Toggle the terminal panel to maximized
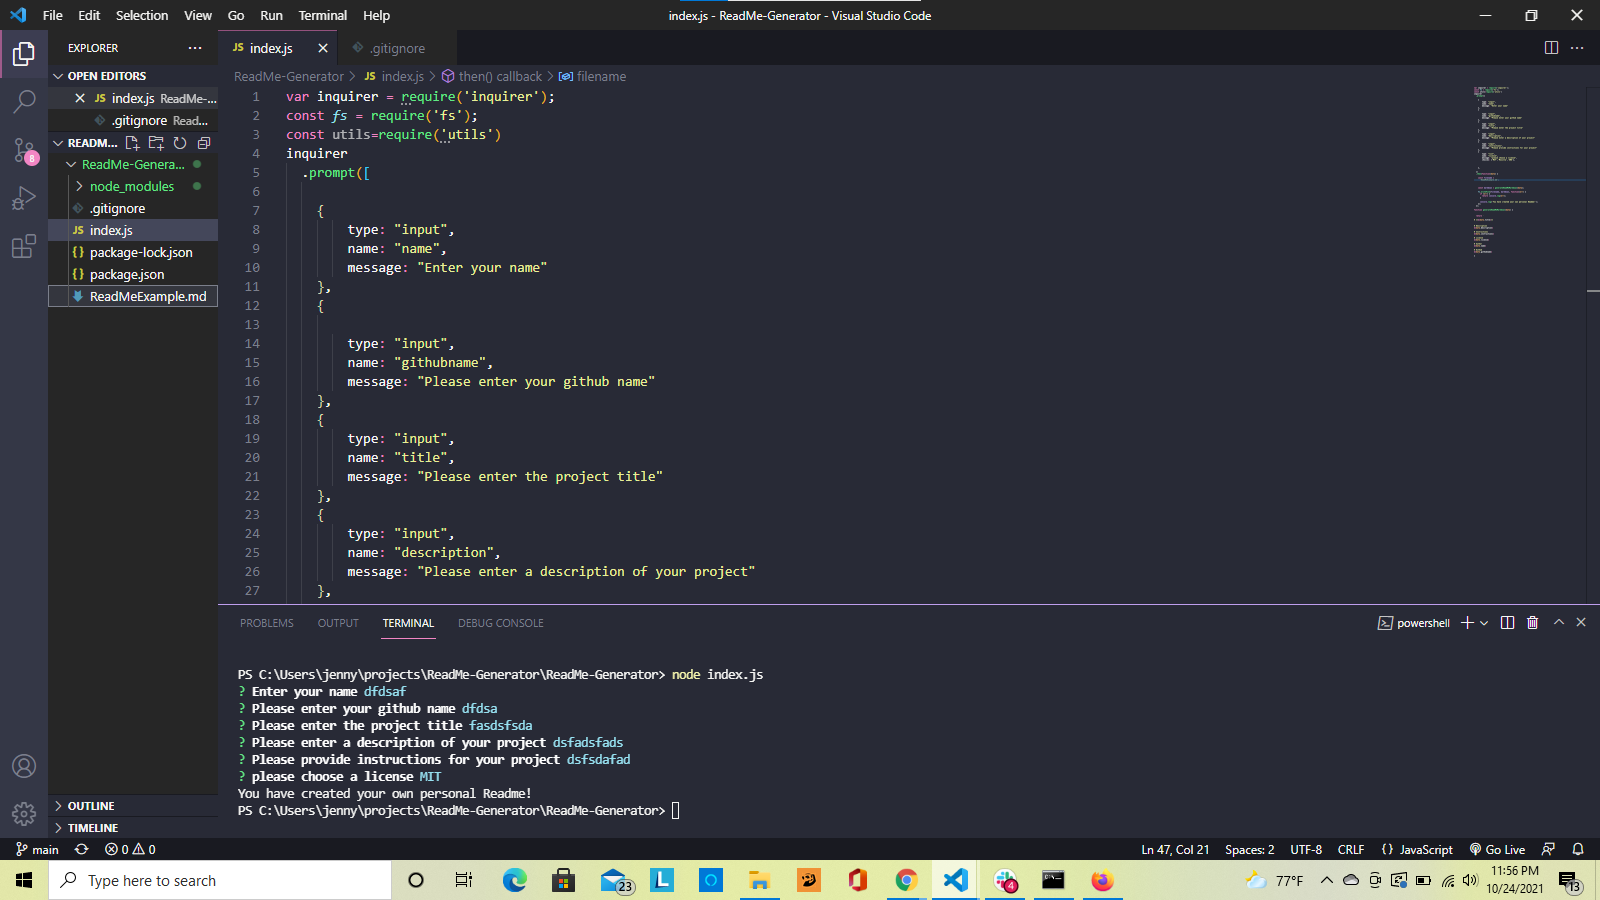 click(x=1558, y=623)
